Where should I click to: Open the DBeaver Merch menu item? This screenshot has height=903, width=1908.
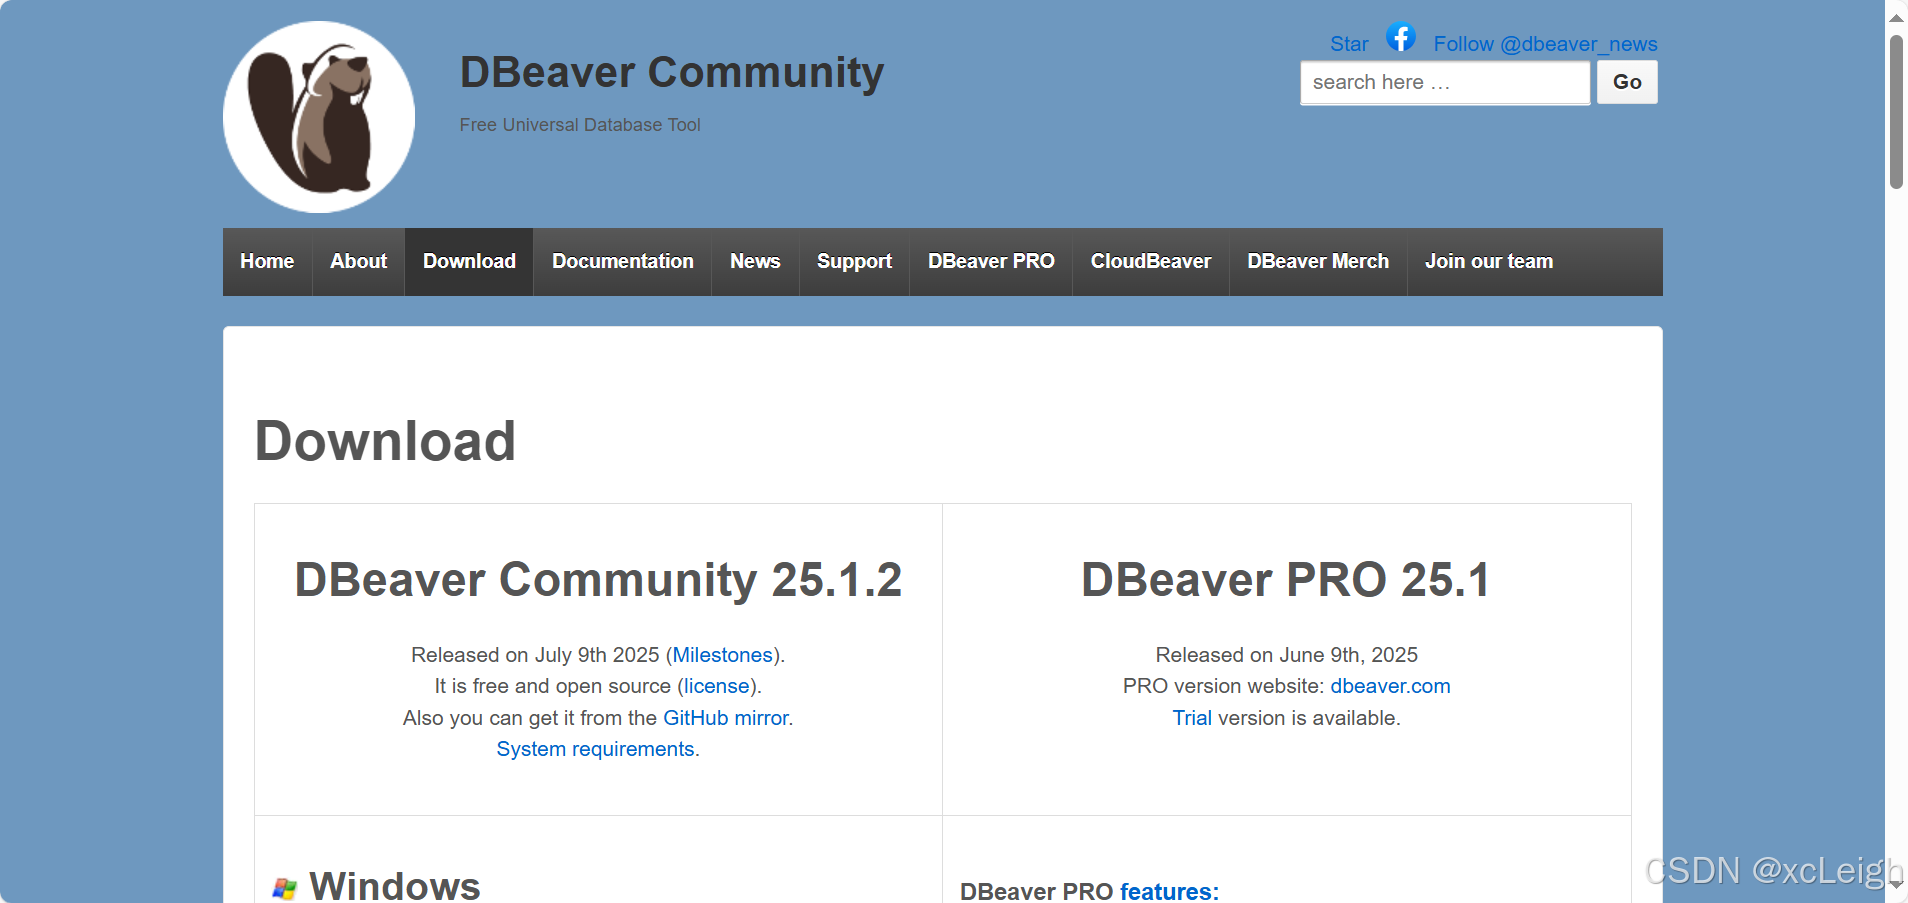(1318, 261)
